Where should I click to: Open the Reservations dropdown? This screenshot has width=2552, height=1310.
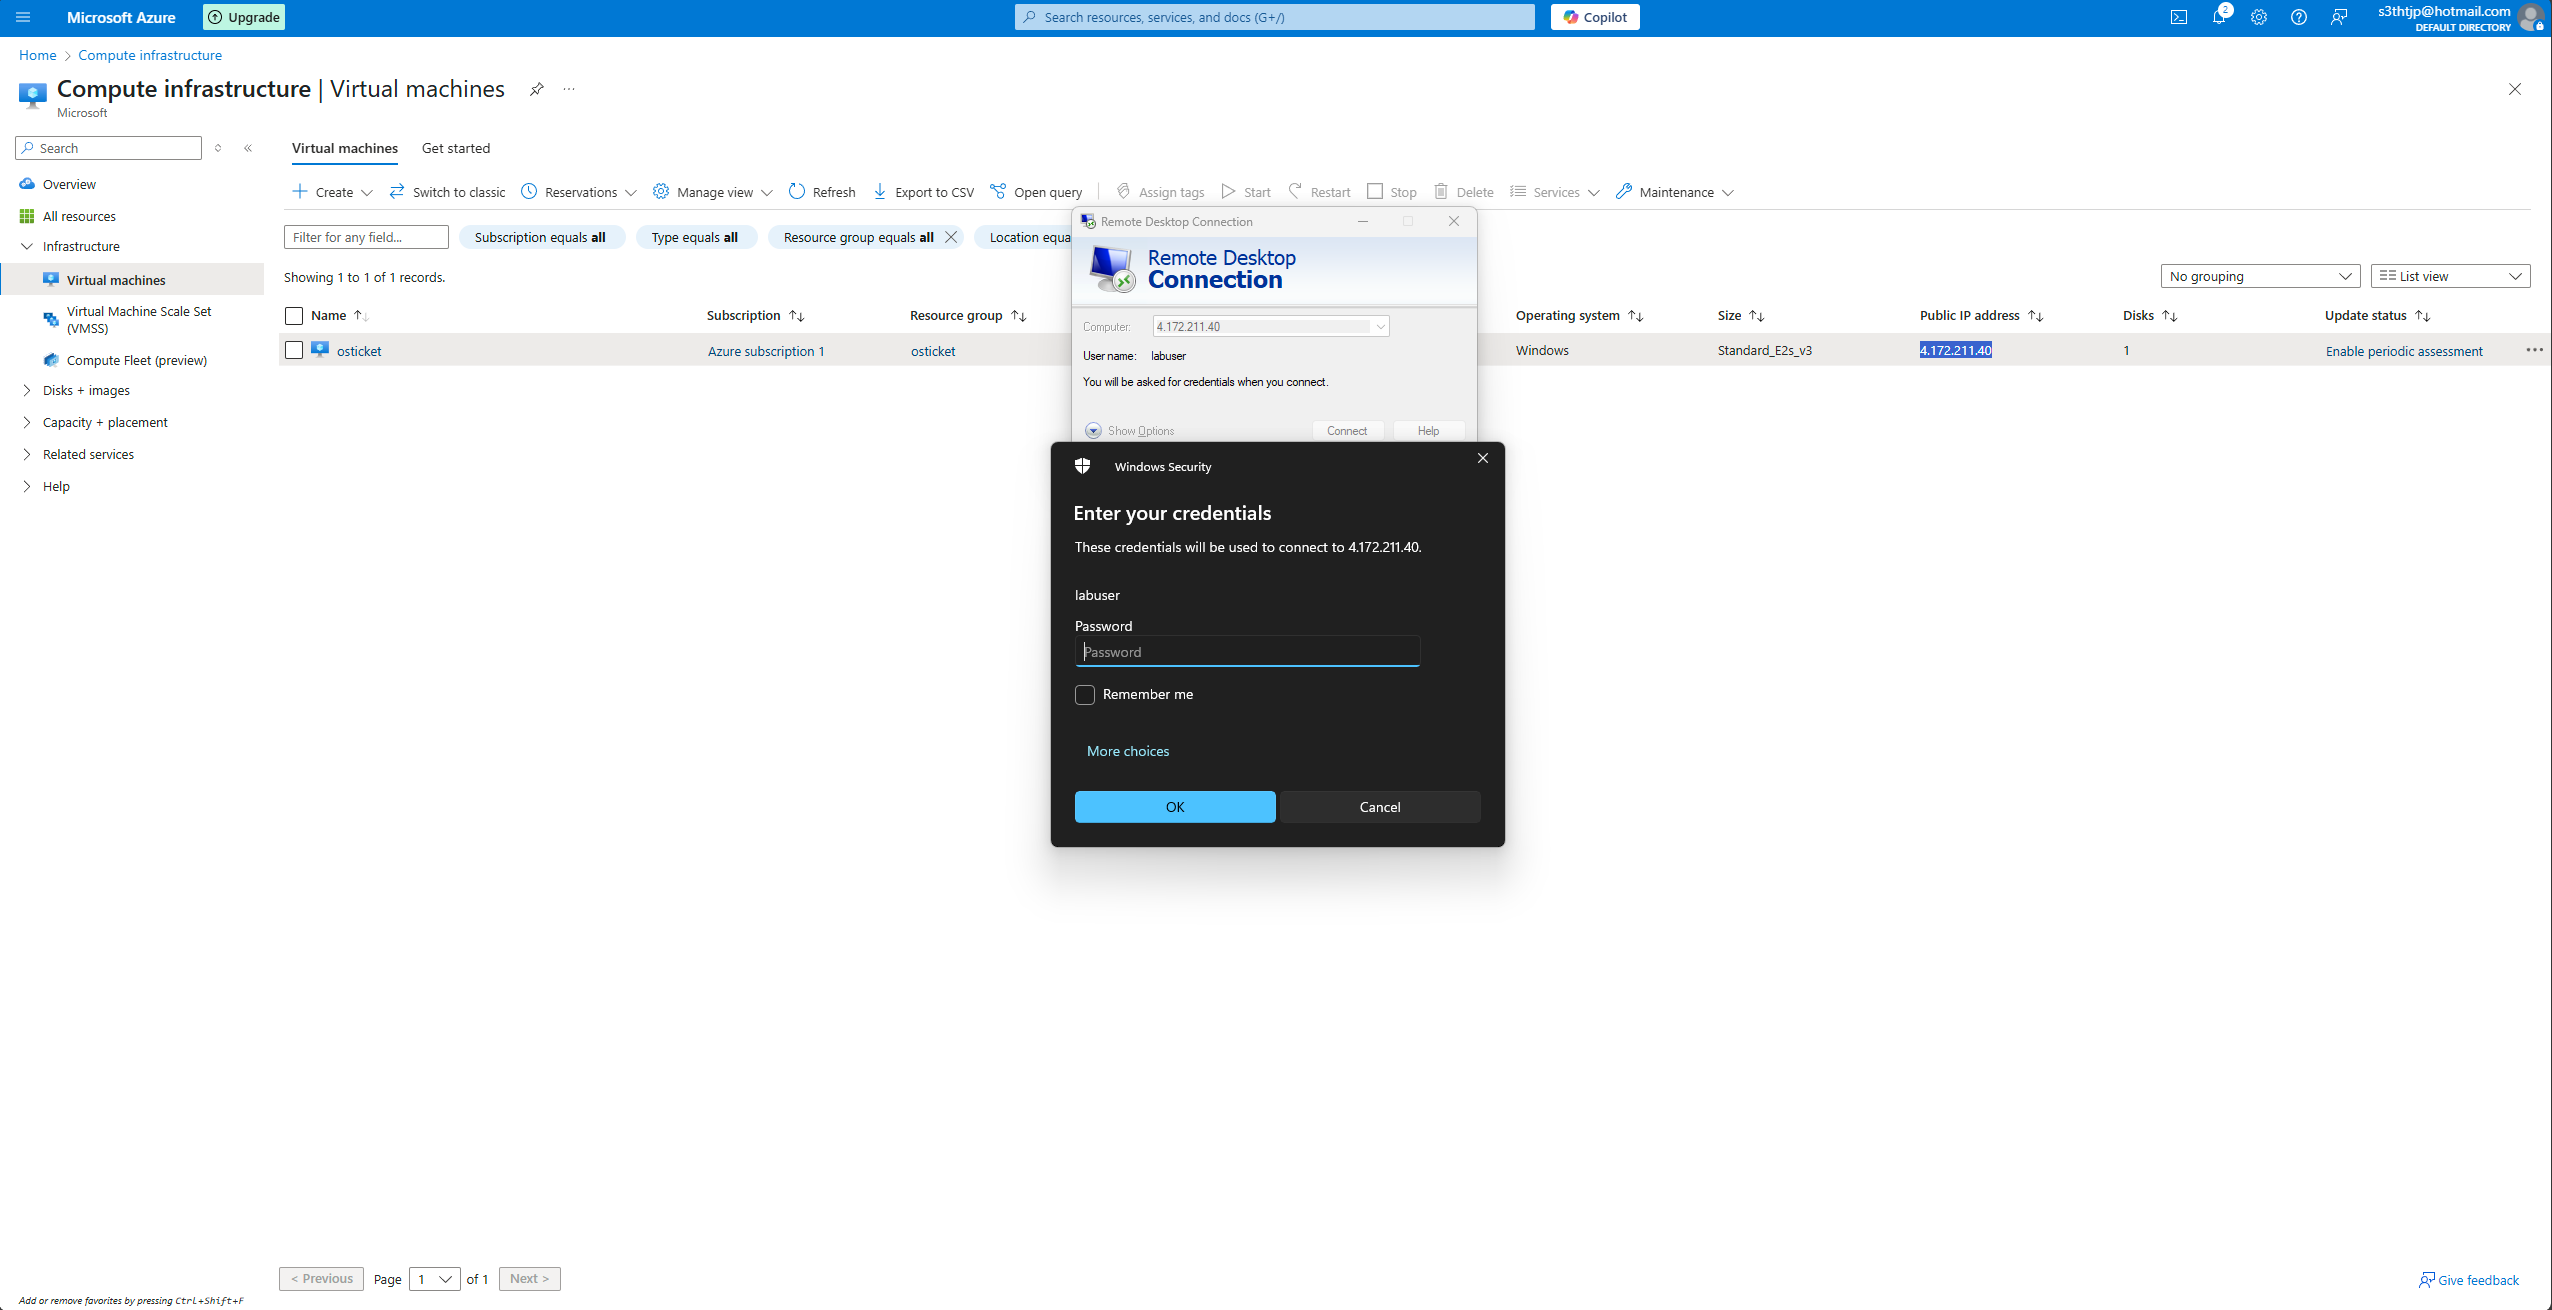pyautogui.click(x=579, y=192)
